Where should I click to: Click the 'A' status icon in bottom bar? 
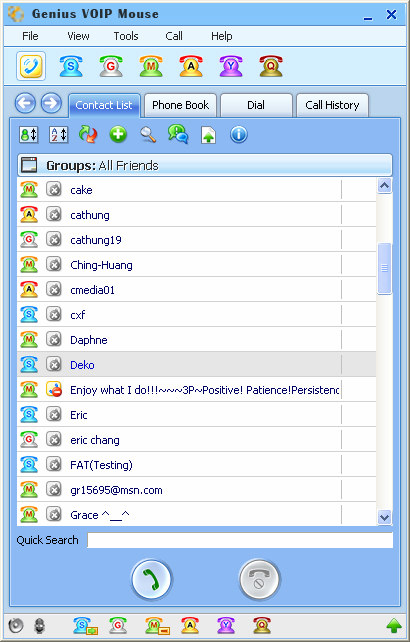click(x=190, y=625)
